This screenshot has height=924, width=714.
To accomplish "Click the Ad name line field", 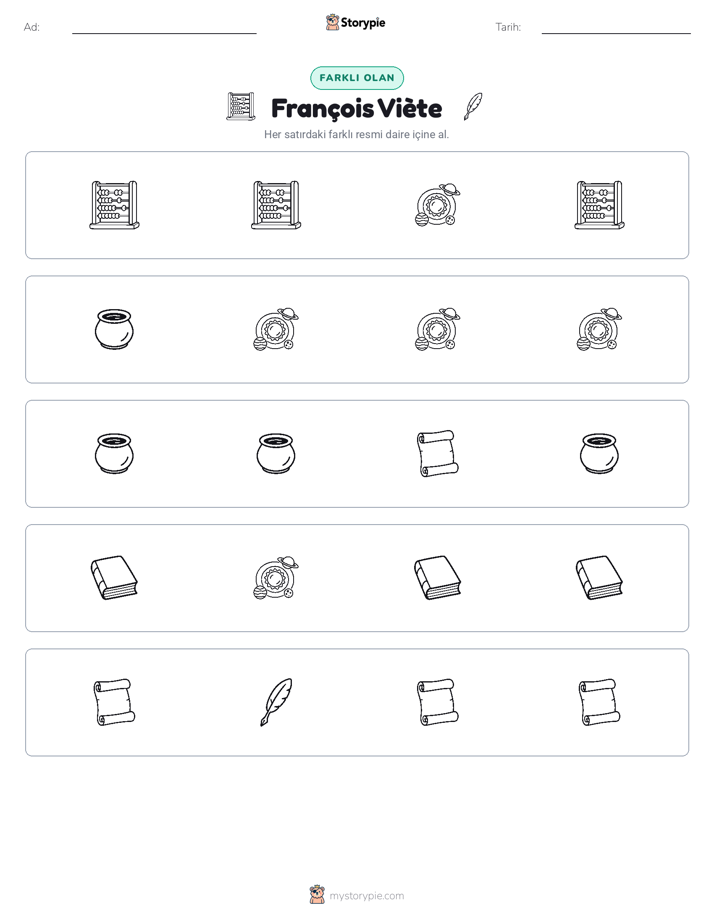I will (164, 28).
